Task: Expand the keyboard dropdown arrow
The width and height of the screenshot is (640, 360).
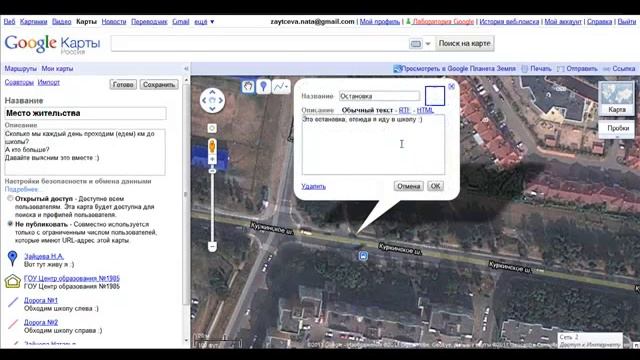Action: coord(428,43)
